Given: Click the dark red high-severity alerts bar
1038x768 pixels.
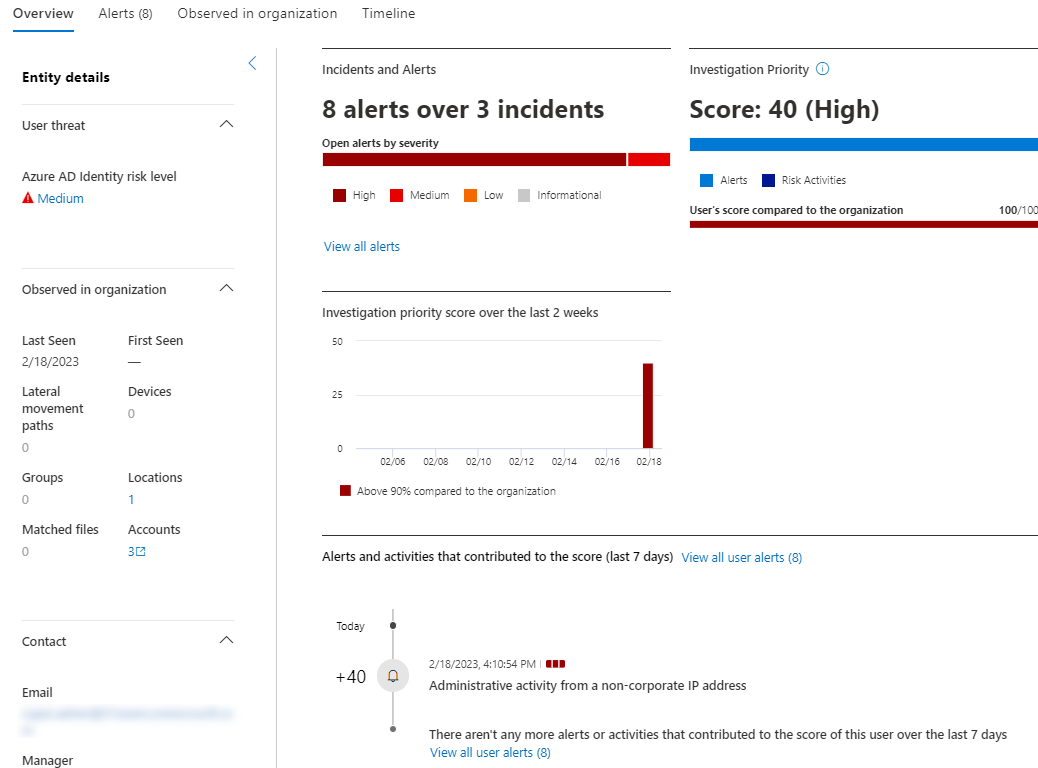Looking at the screenshot, I should [474, 160].
